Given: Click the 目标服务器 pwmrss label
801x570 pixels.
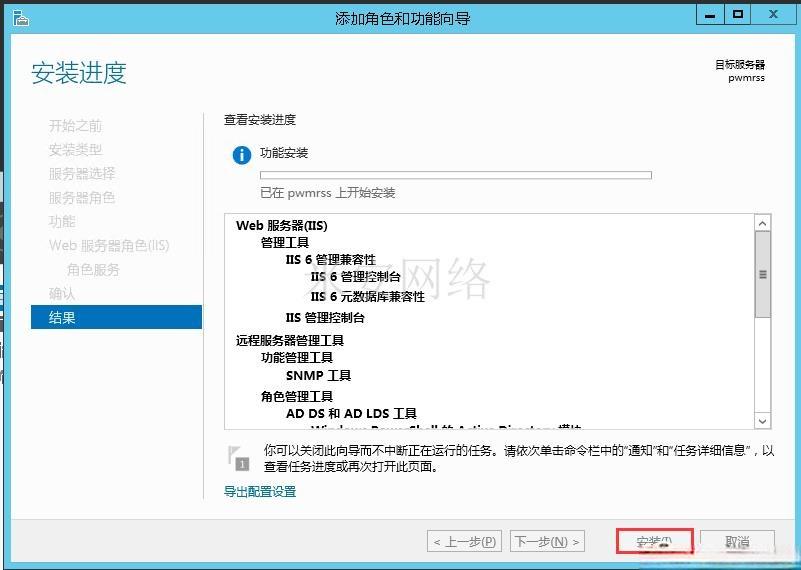Looking at the screenshot, I should (740, 71).
